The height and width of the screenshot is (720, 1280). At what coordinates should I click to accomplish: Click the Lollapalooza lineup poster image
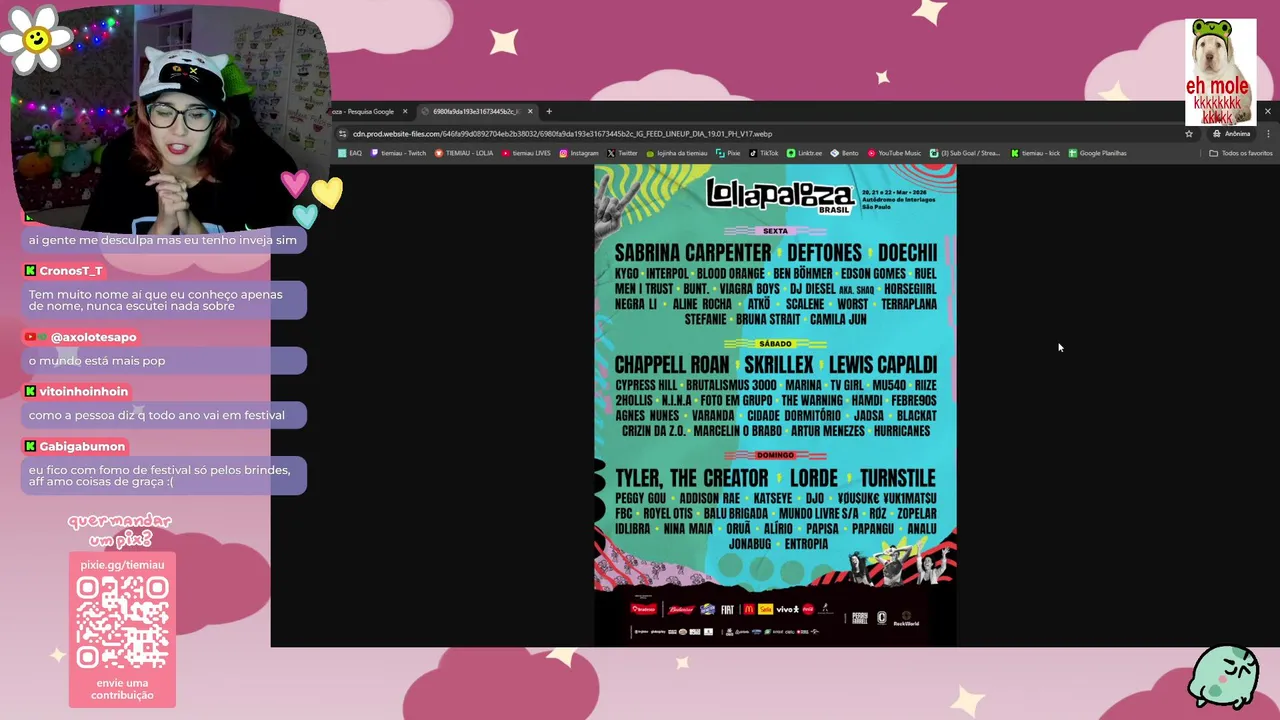(x=775, y=405)
